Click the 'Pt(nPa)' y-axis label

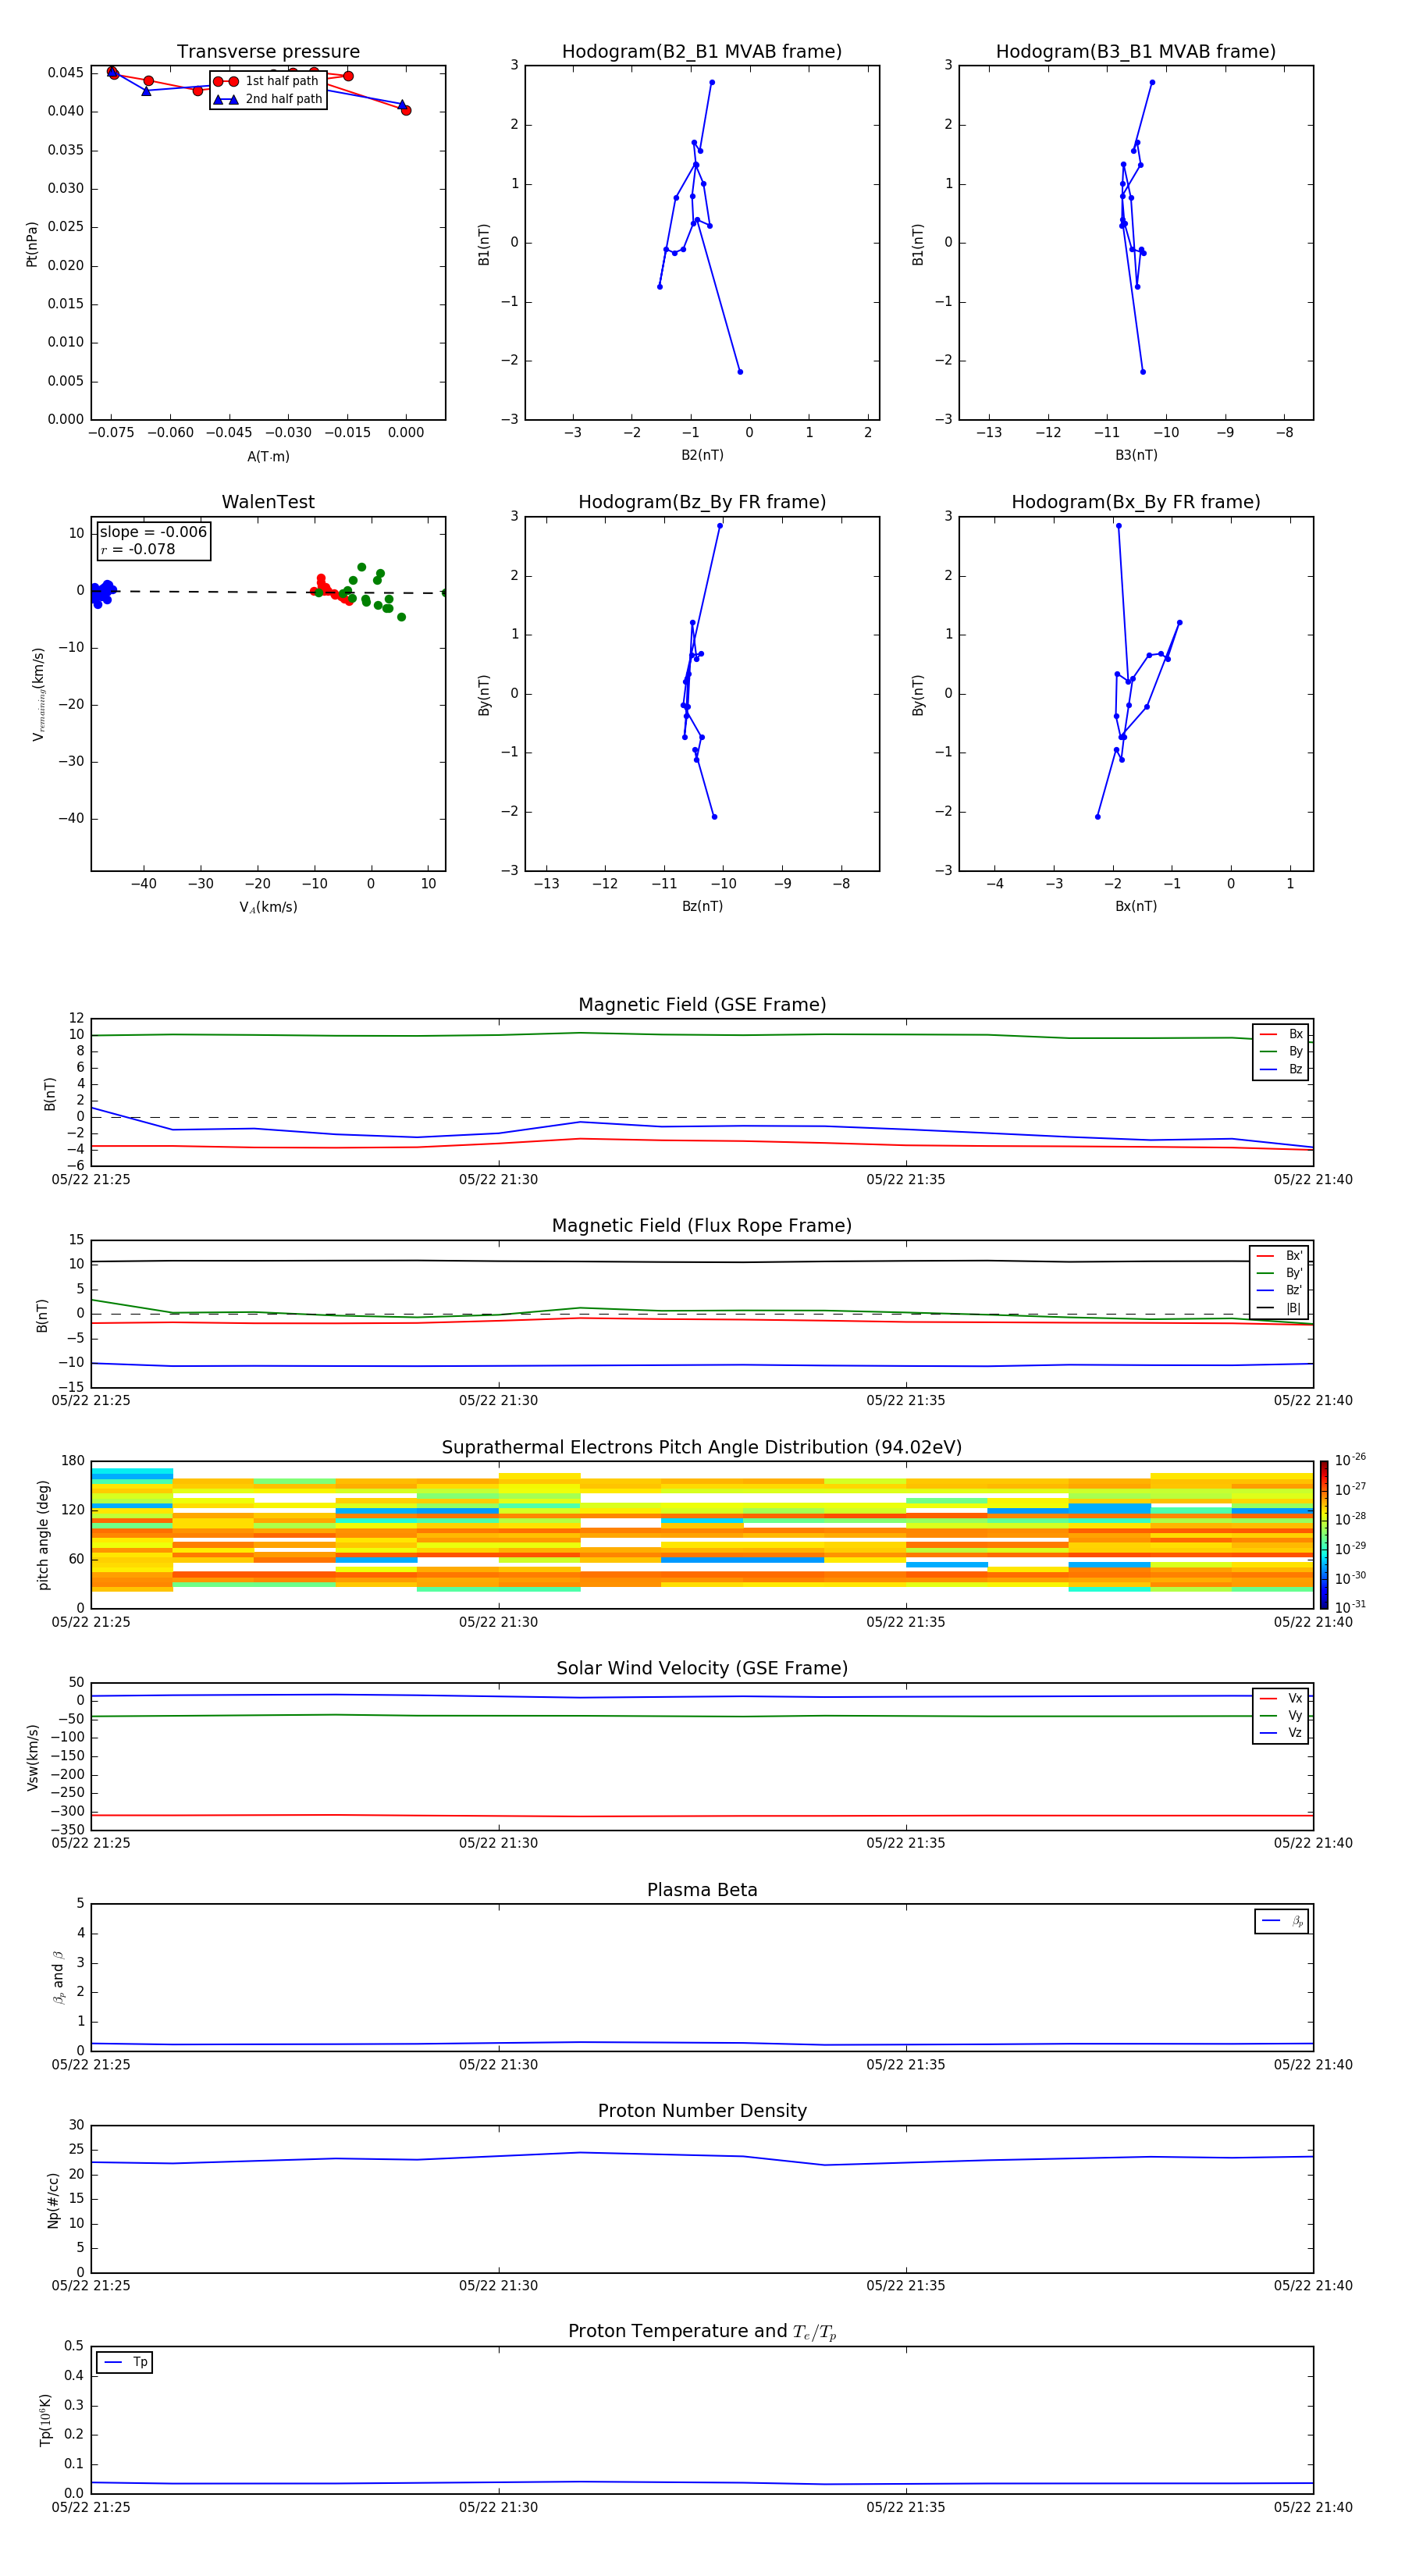[x=32, y=243]
